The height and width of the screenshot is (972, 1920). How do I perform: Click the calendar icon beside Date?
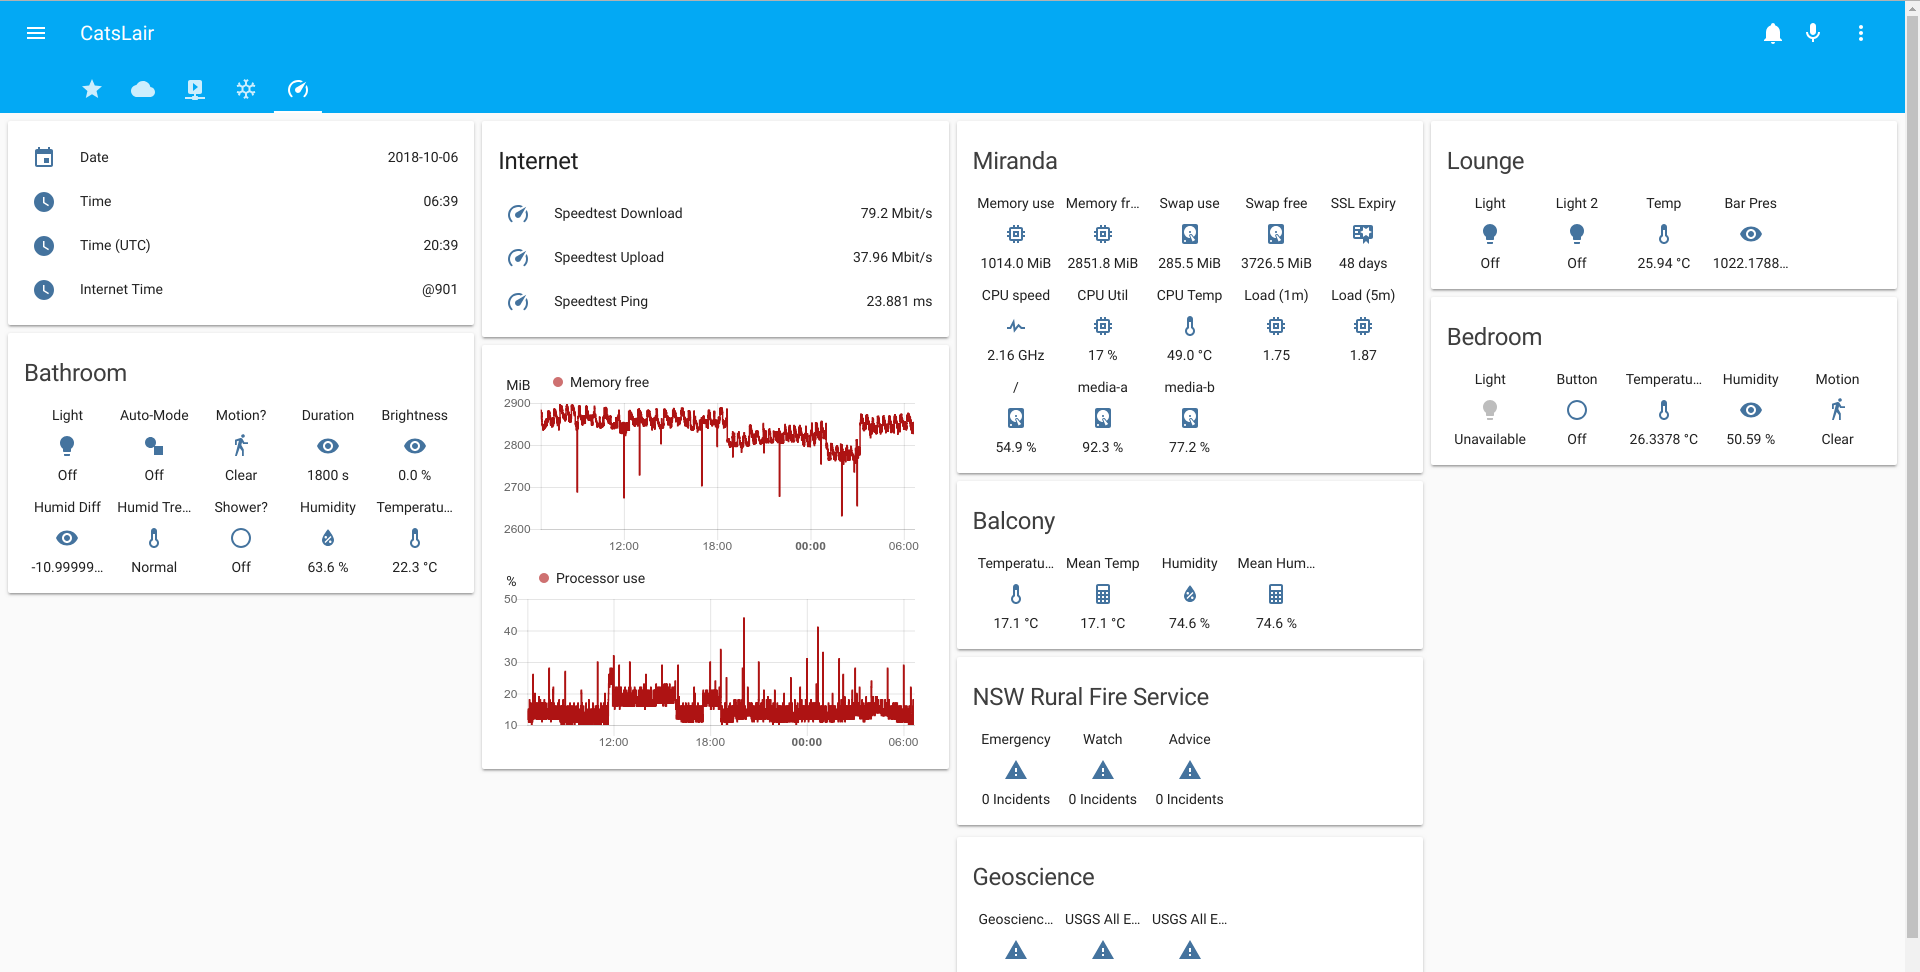click(44, 157)
